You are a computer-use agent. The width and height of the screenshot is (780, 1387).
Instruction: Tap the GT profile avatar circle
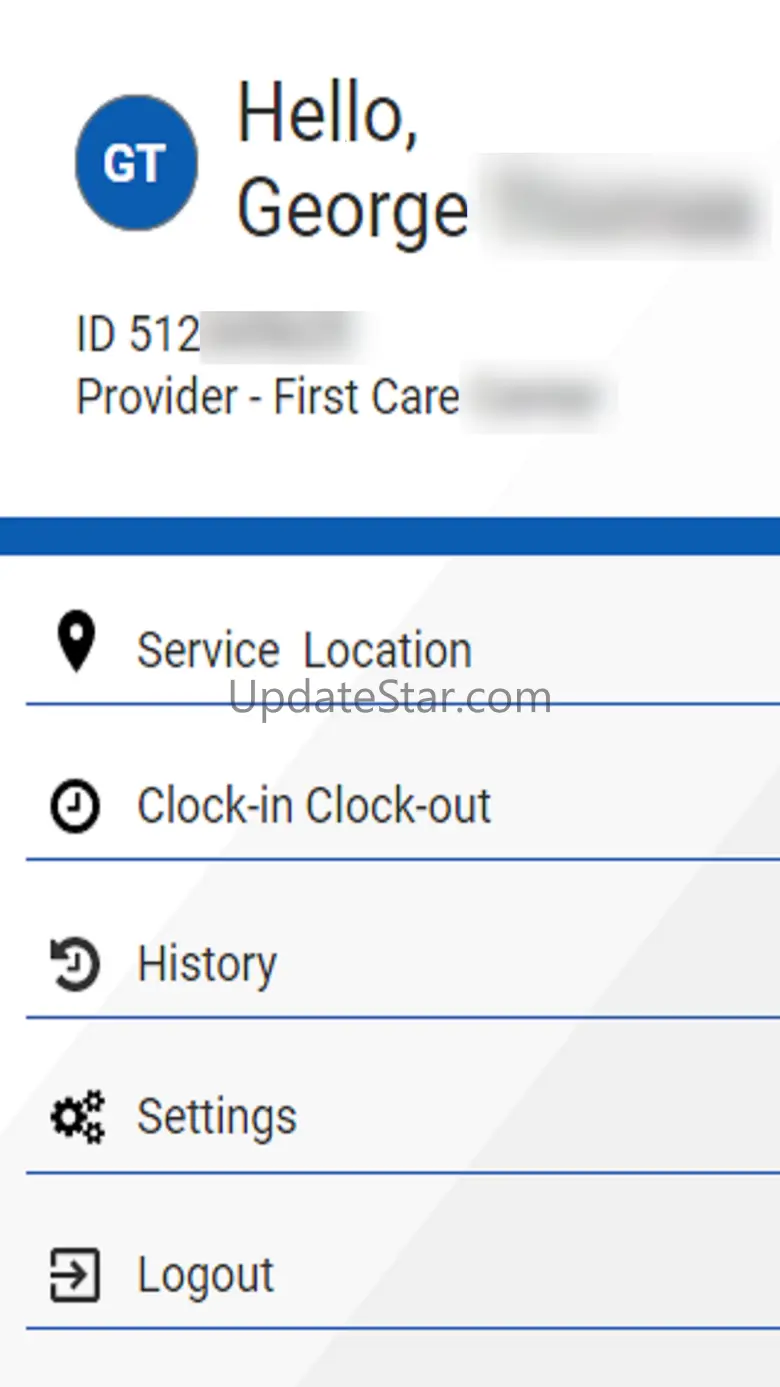[x=136, y=163]
